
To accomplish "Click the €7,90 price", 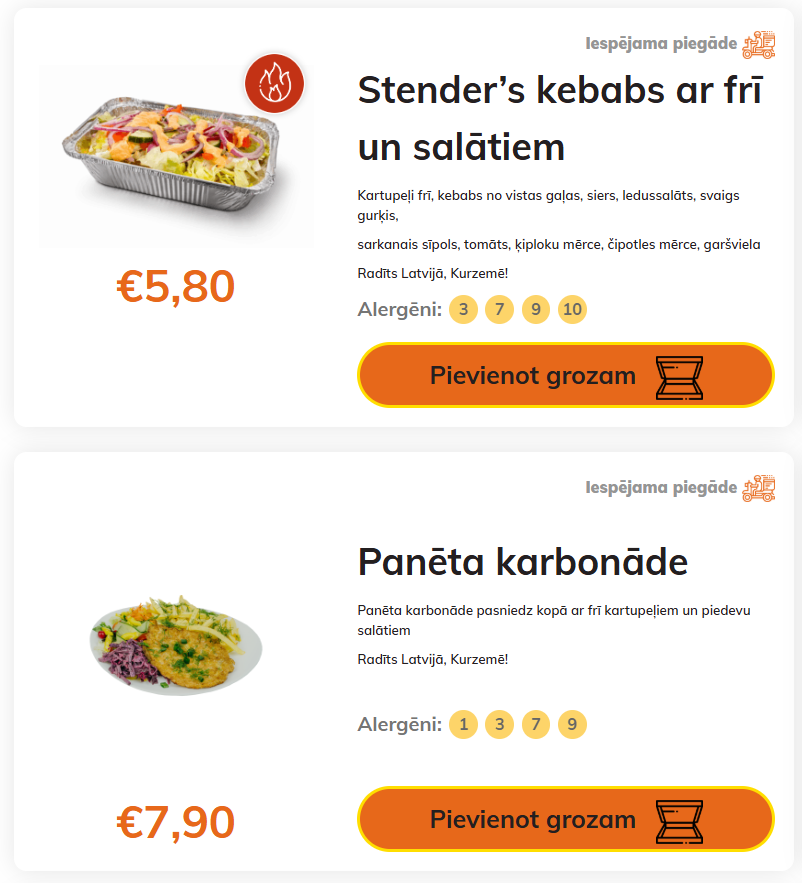I will point(176,822).
